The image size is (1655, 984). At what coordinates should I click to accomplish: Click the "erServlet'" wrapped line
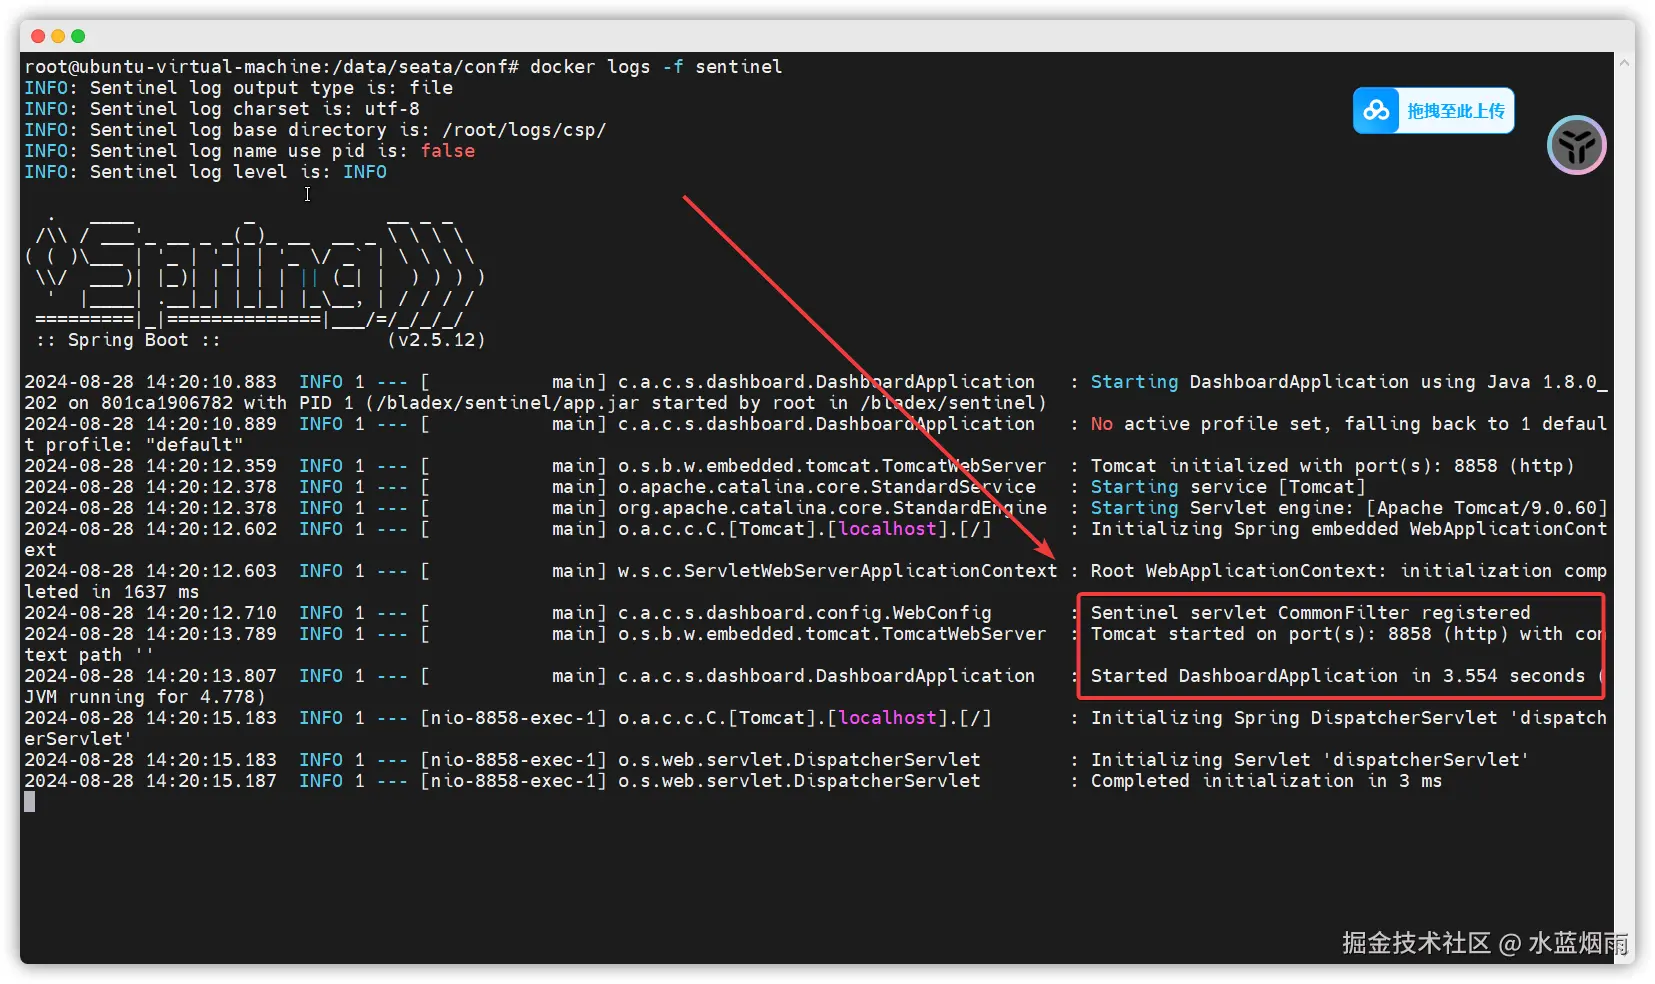click(x=79, y=739)
